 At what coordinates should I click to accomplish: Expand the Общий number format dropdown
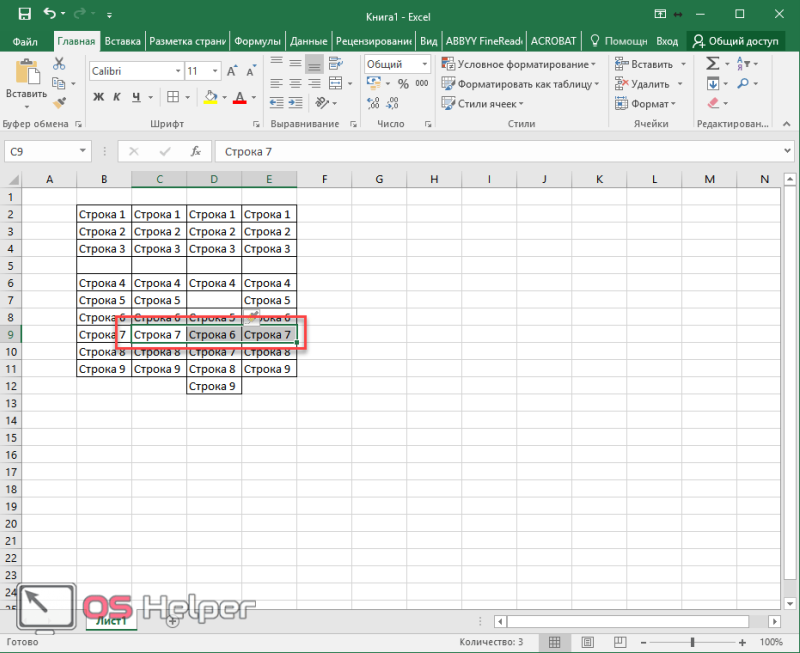[x=424, y=64]
